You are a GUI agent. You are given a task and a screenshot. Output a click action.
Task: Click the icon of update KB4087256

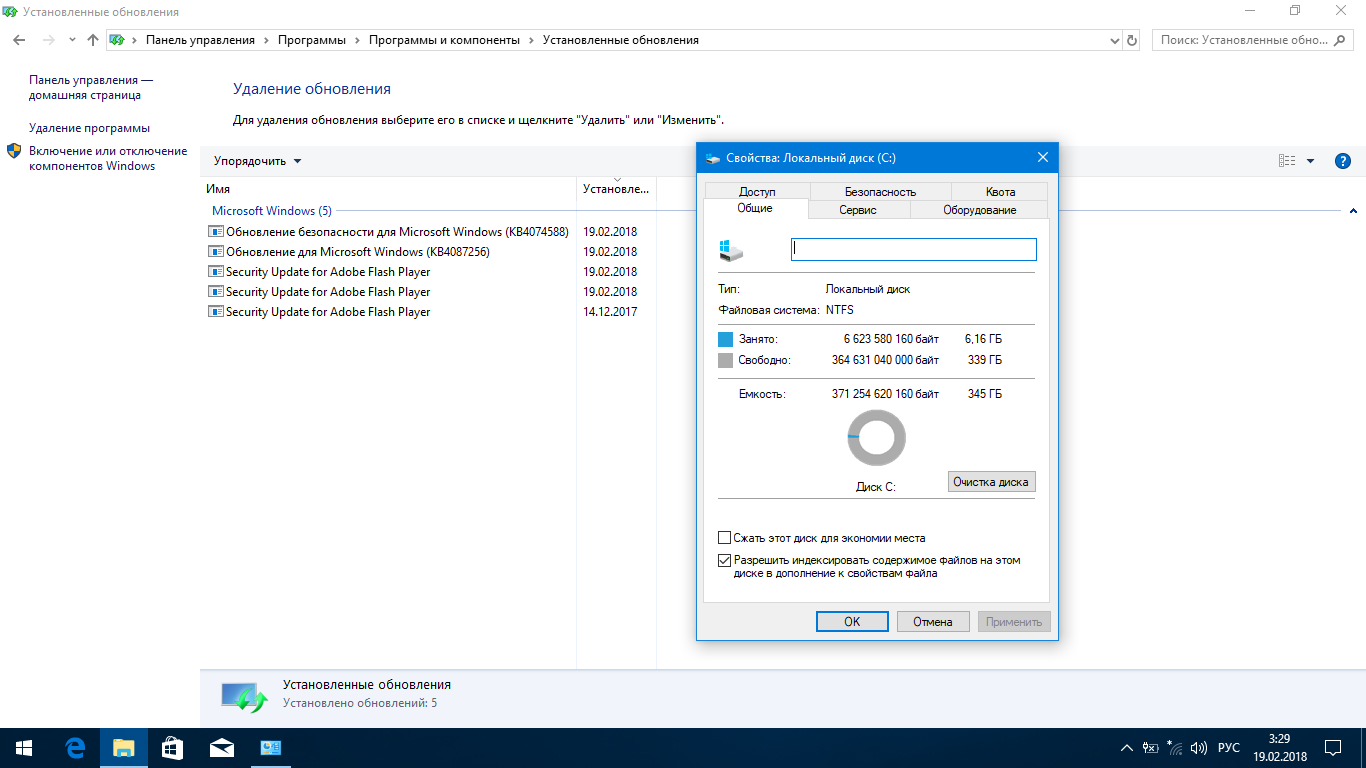coord(215,252)
